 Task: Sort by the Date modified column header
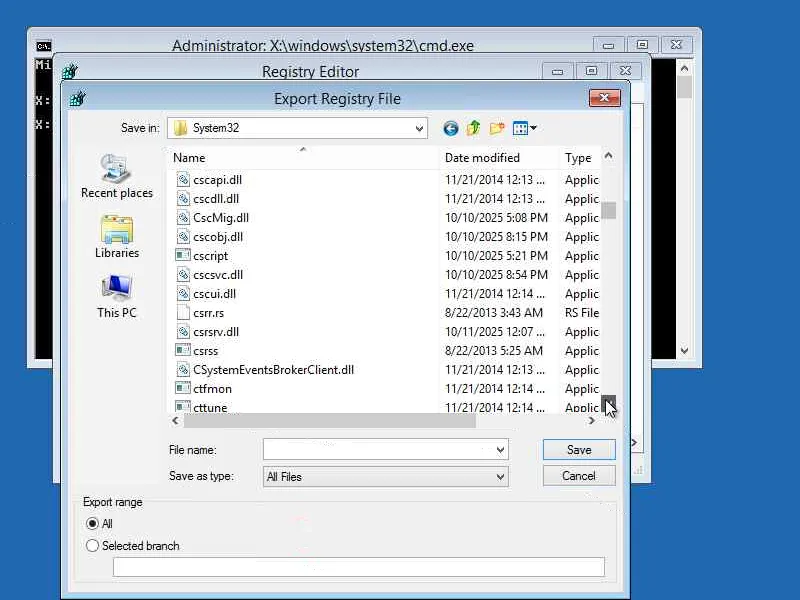498,158
